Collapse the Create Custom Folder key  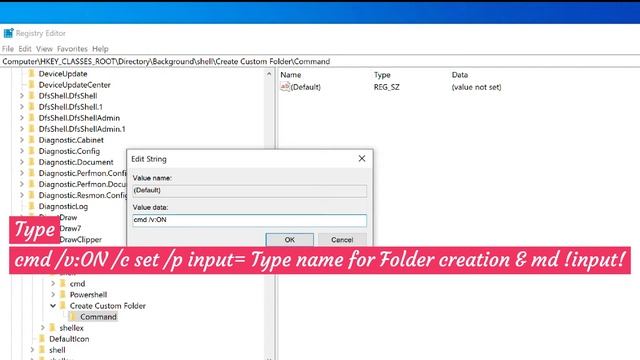[x=53, y=306]
